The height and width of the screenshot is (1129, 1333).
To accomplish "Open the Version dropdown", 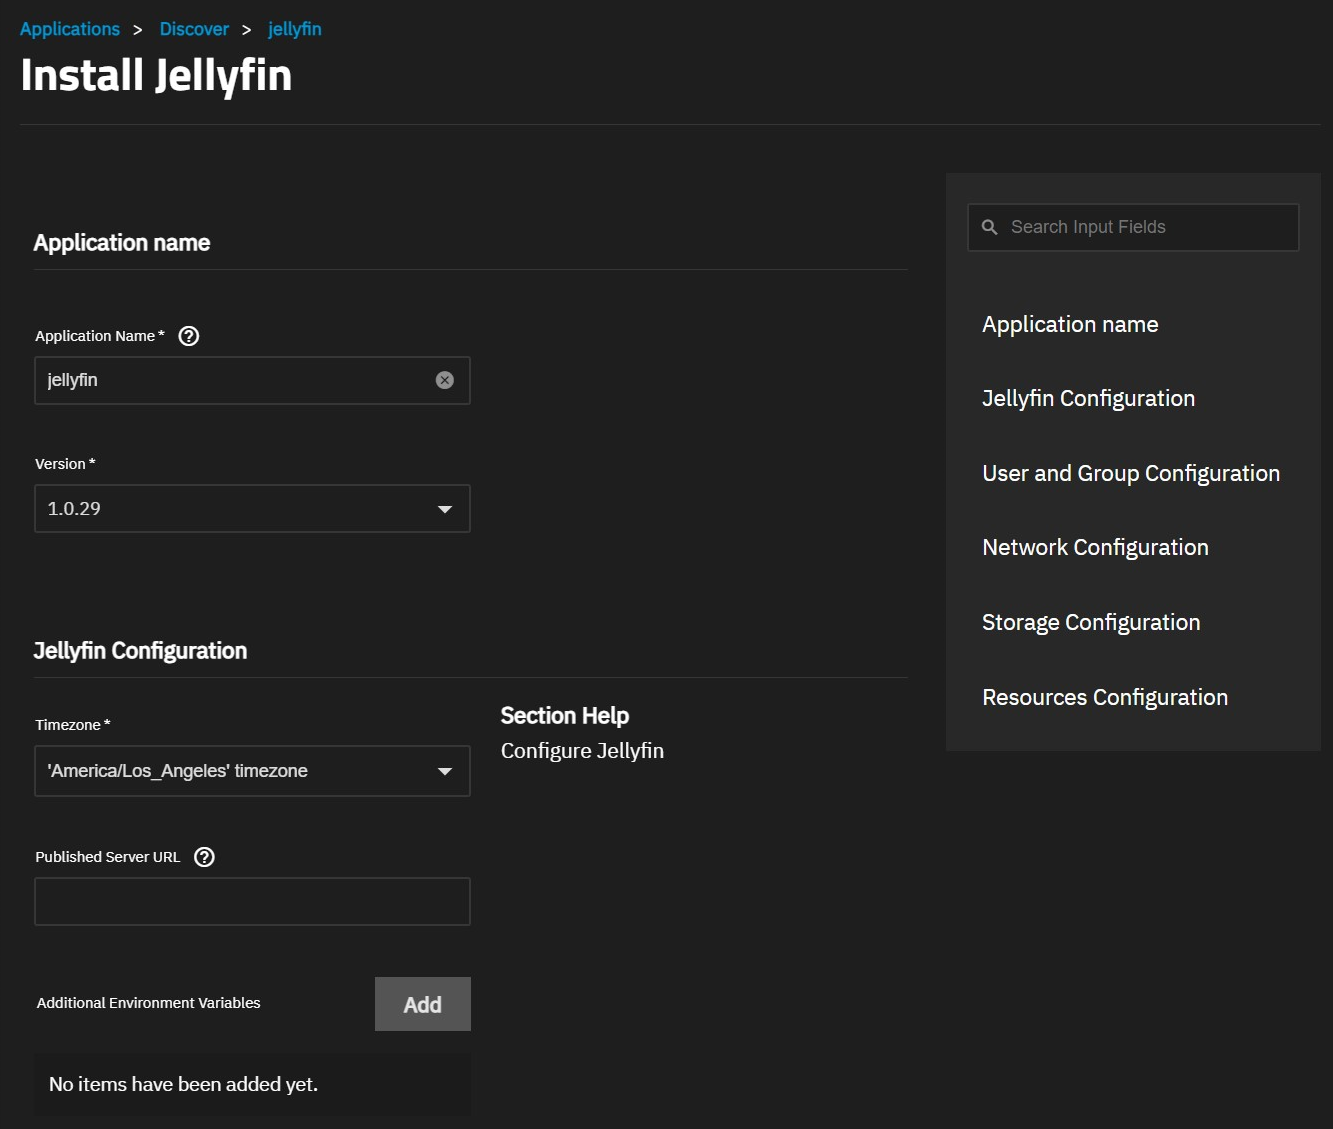I will point(252,509).
